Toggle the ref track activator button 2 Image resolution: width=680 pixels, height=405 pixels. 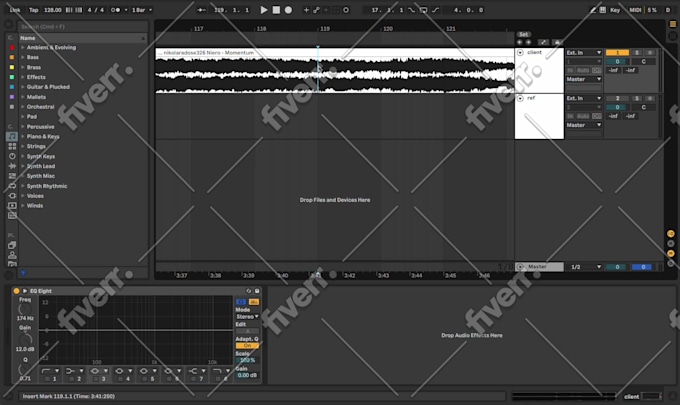click(617, 98)
